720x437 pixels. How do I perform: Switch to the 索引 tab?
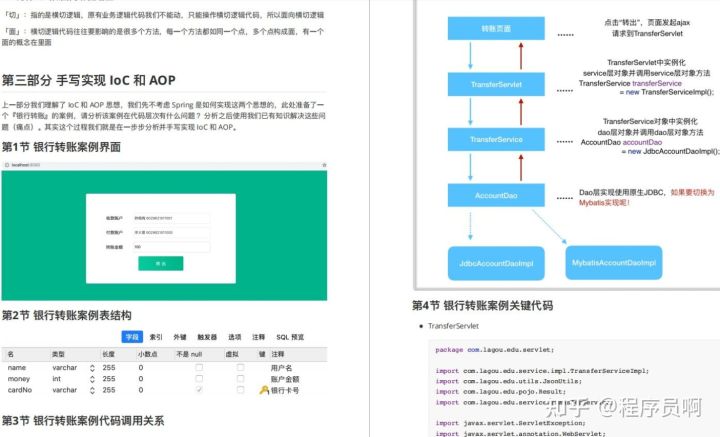pos(156,337)
